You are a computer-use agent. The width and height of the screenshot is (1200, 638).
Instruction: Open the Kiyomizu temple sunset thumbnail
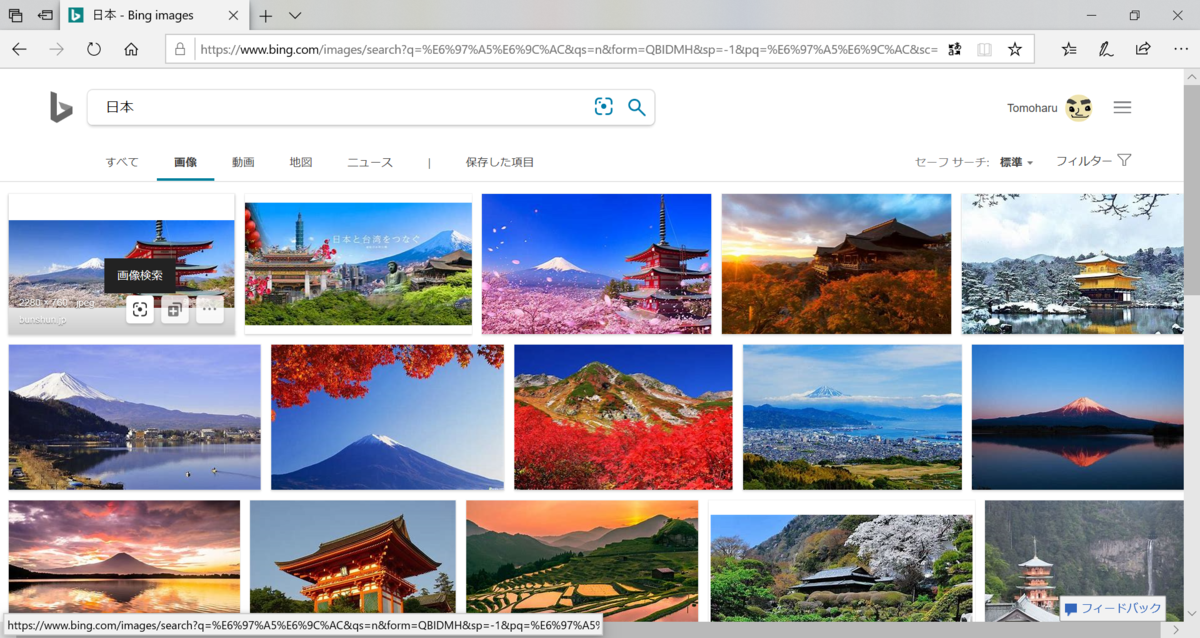pos(836,264)
